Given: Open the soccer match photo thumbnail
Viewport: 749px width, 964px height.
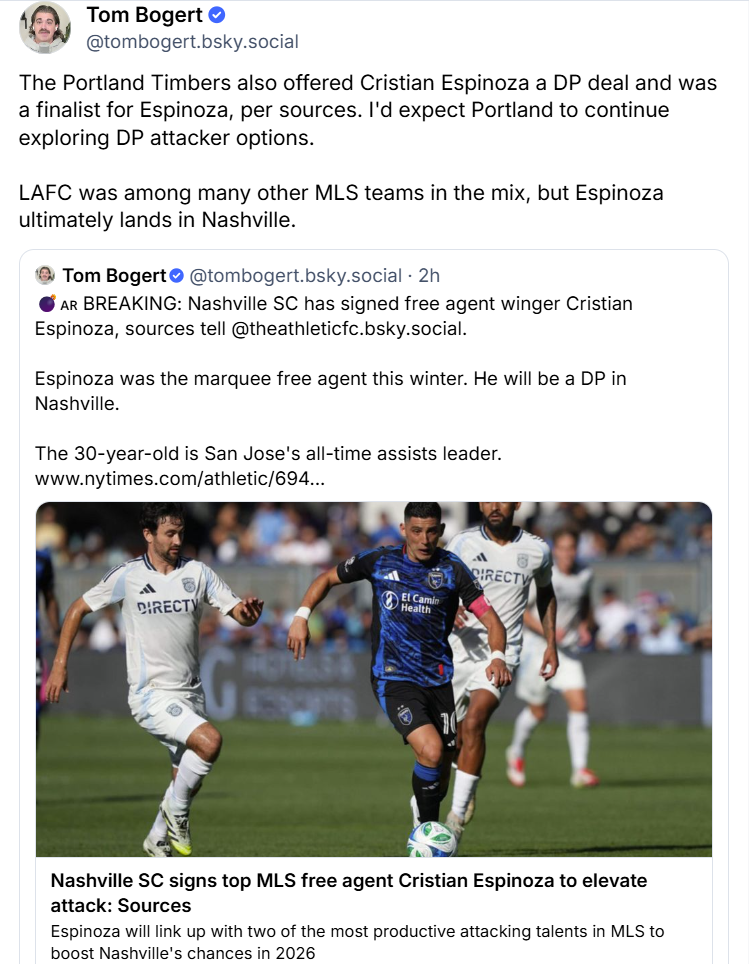Looking at the screenshot, I should [x=374, y=679].
